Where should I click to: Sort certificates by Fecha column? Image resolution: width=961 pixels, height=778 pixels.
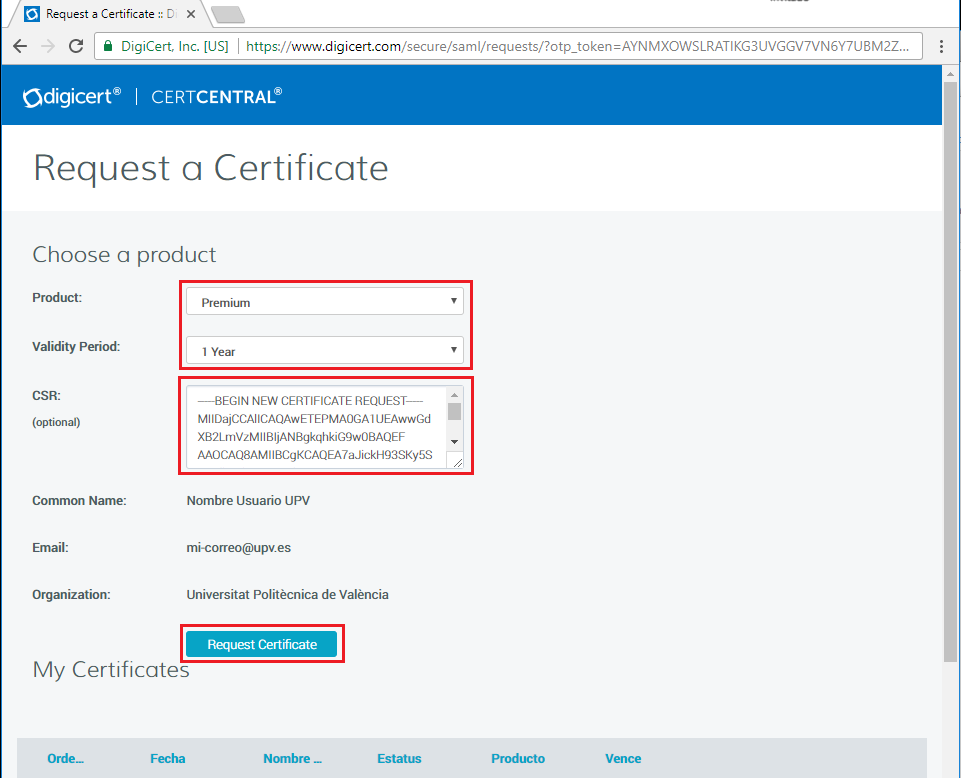click(167, 759)
